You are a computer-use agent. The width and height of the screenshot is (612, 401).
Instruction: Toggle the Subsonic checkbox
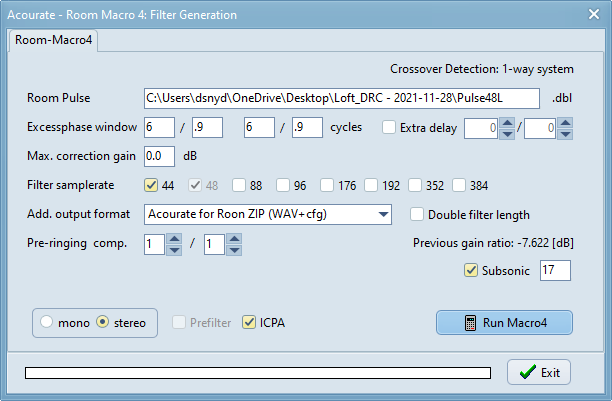point(471,270)
